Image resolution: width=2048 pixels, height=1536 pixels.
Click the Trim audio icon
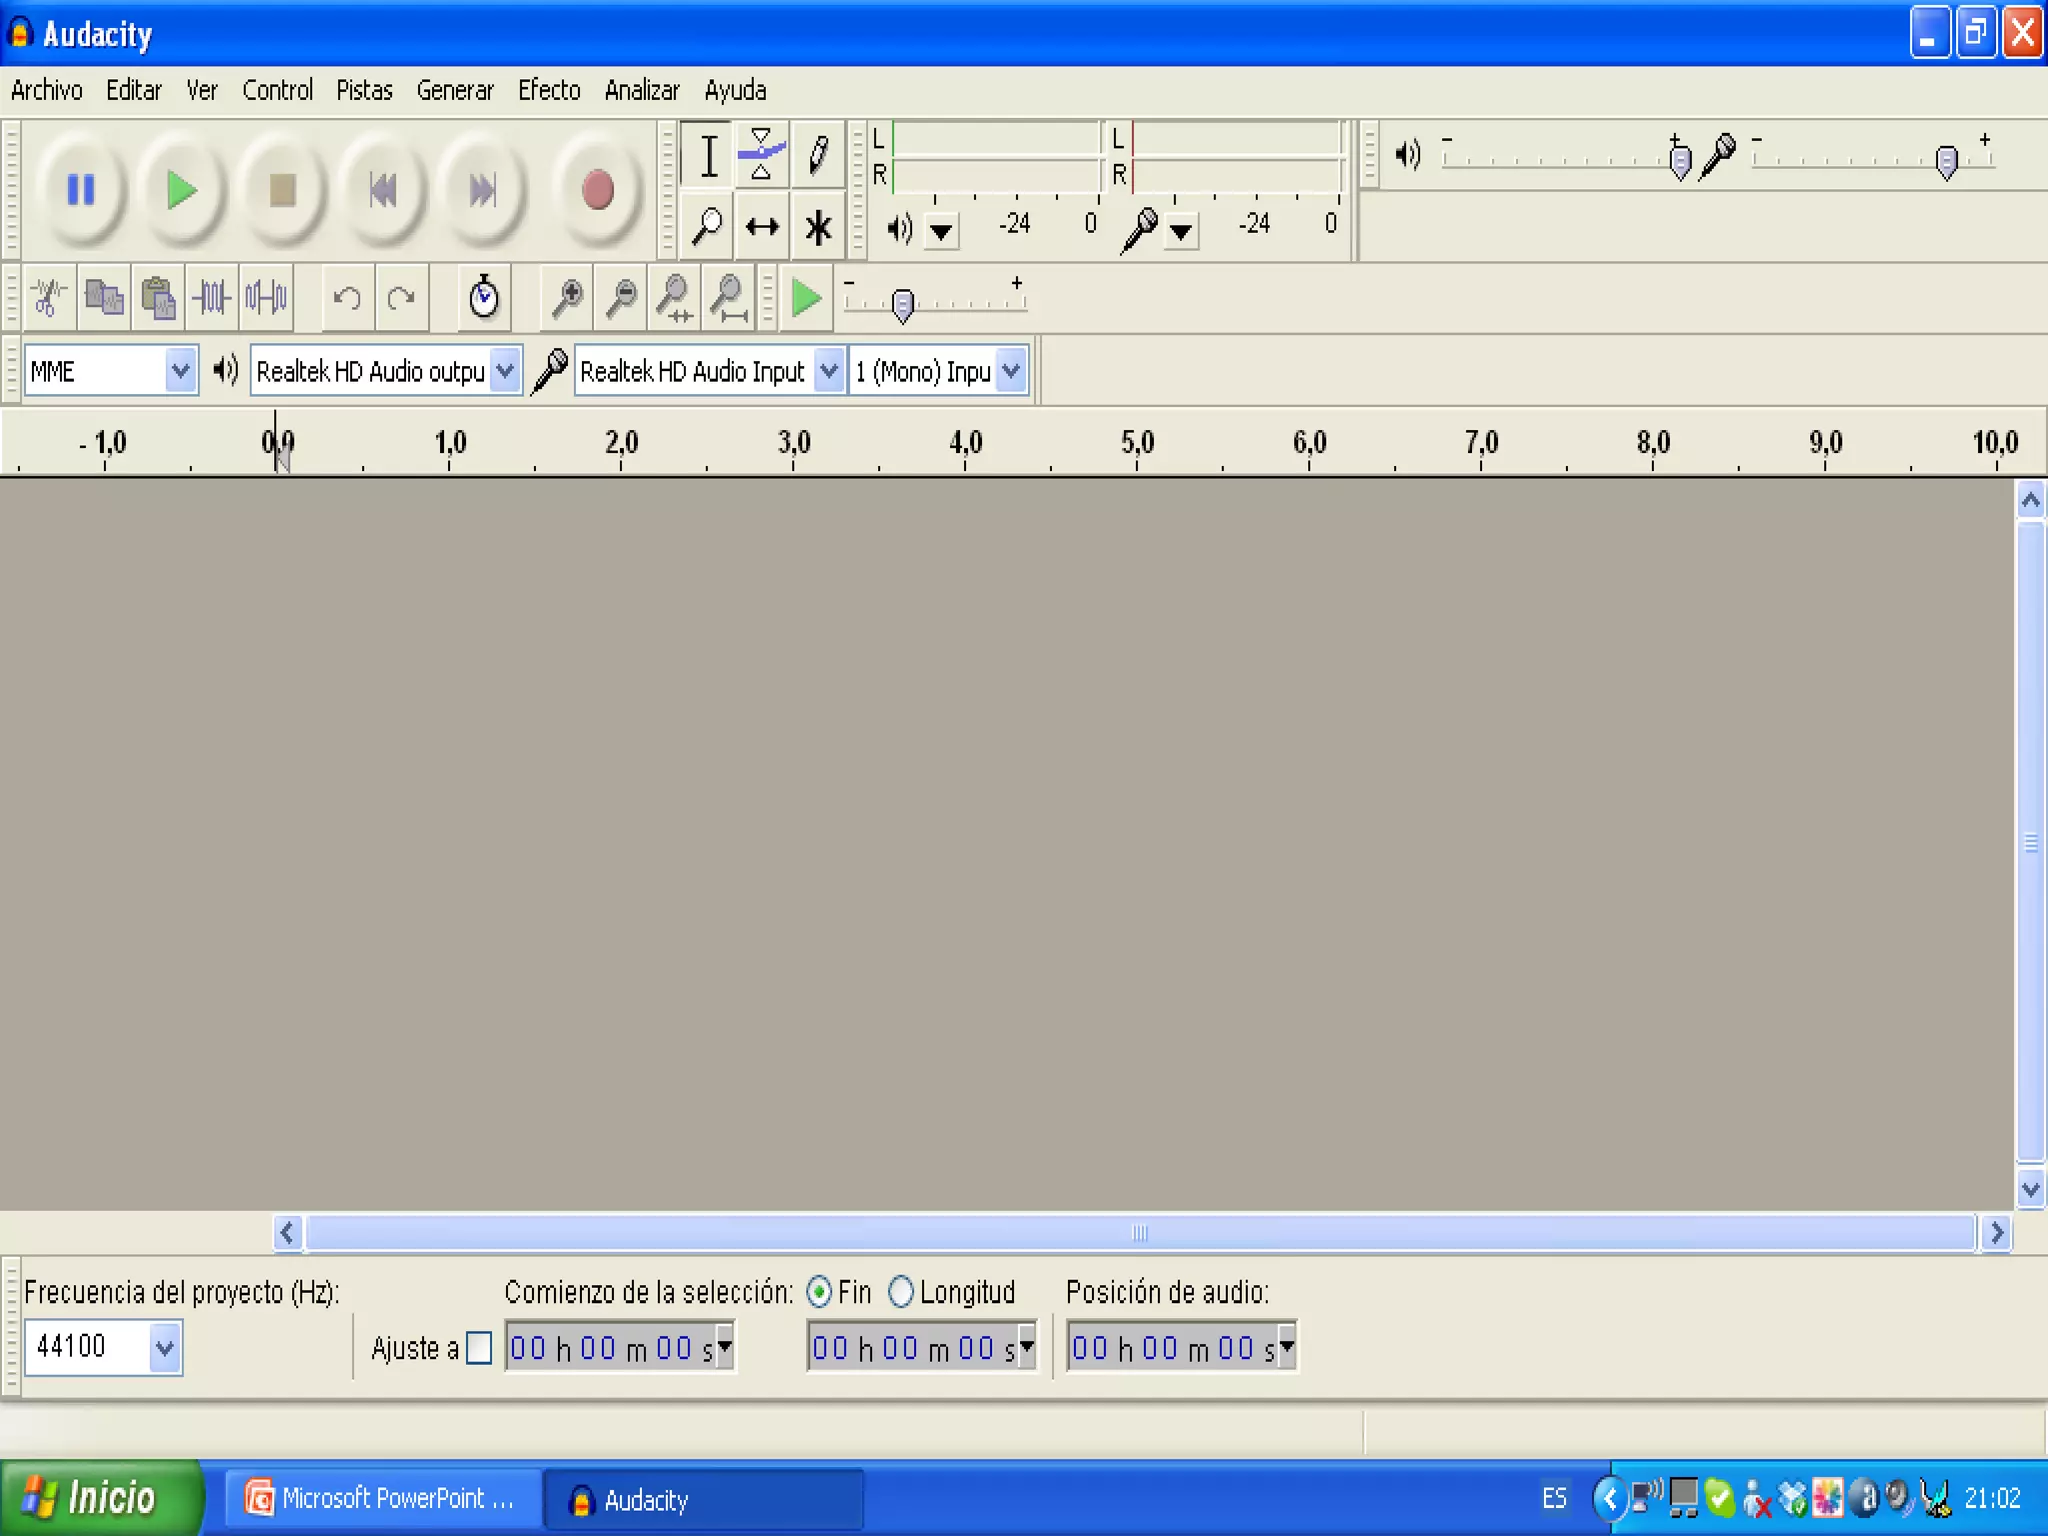(212, 297)
